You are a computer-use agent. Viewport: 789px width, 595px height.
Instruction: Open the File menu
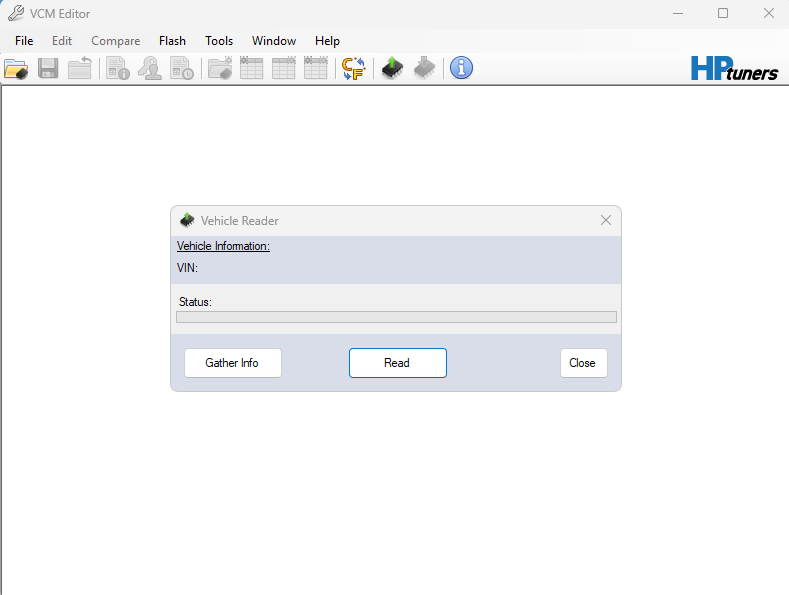point(24,41)
